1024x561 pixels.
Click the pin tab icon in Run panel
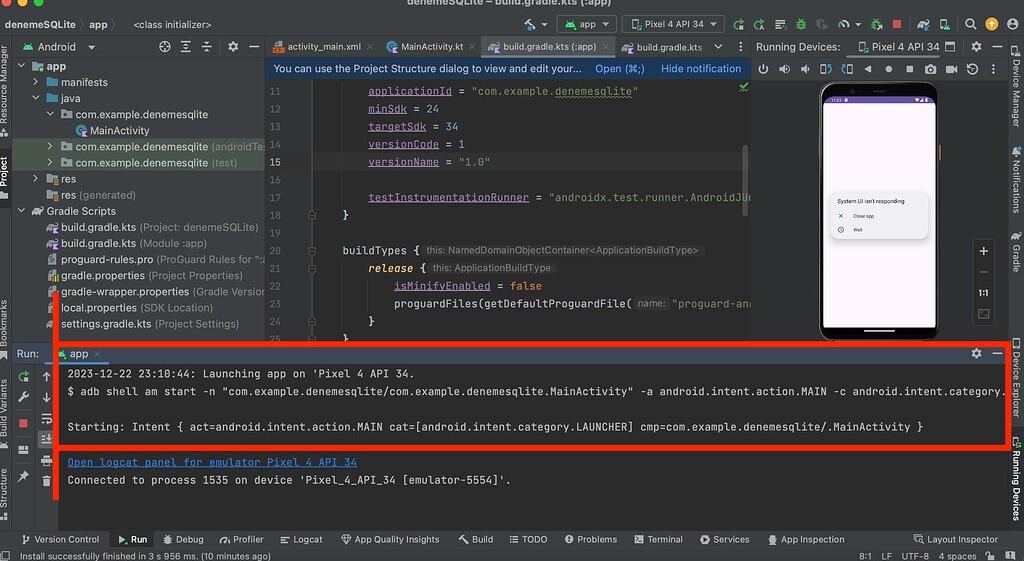[24, 477]
